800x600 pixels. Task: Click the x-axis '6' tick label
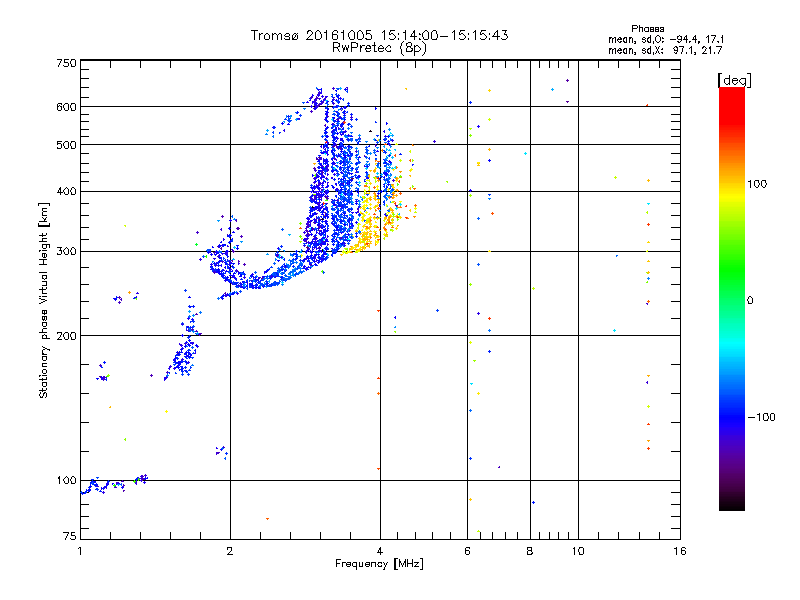(x=467, y=551)
